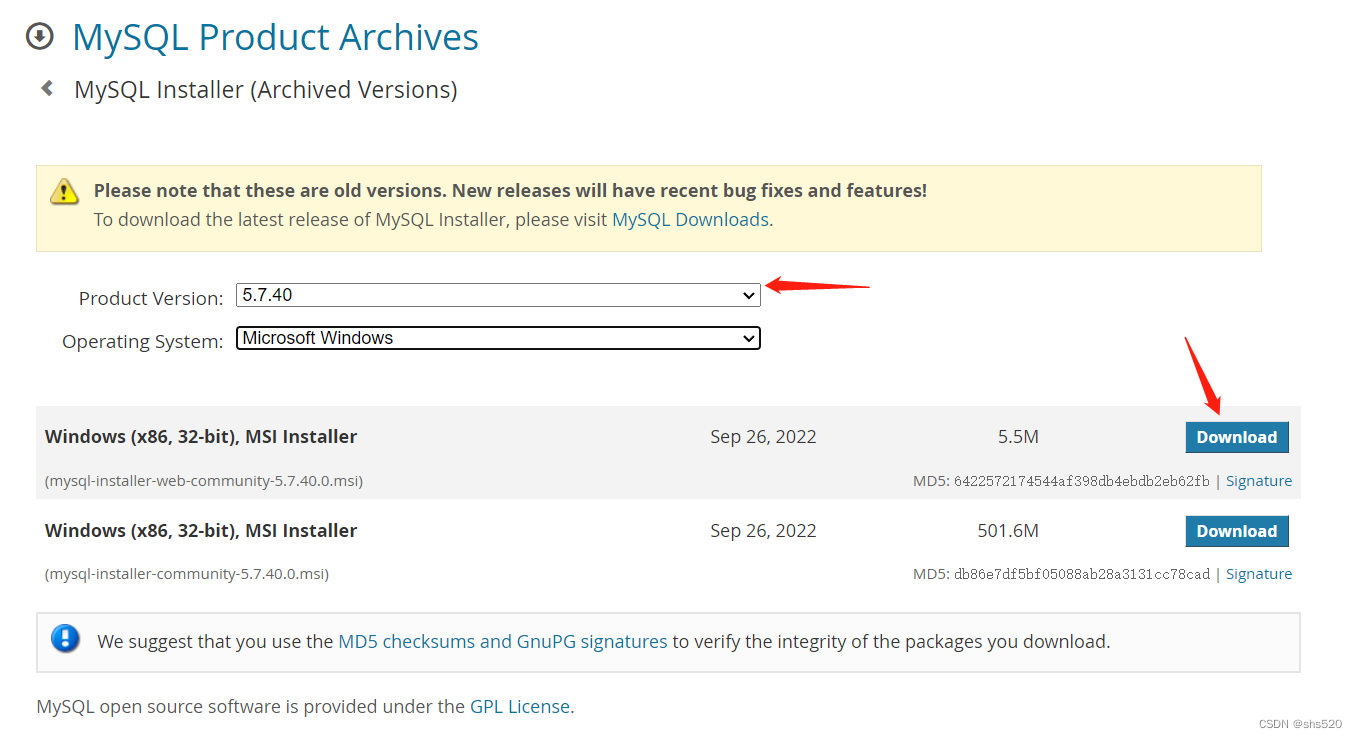Viewport: 1357px width, 738px height.
Task: Download the 5.5M web community installer
Action: tap(1237, 437)
